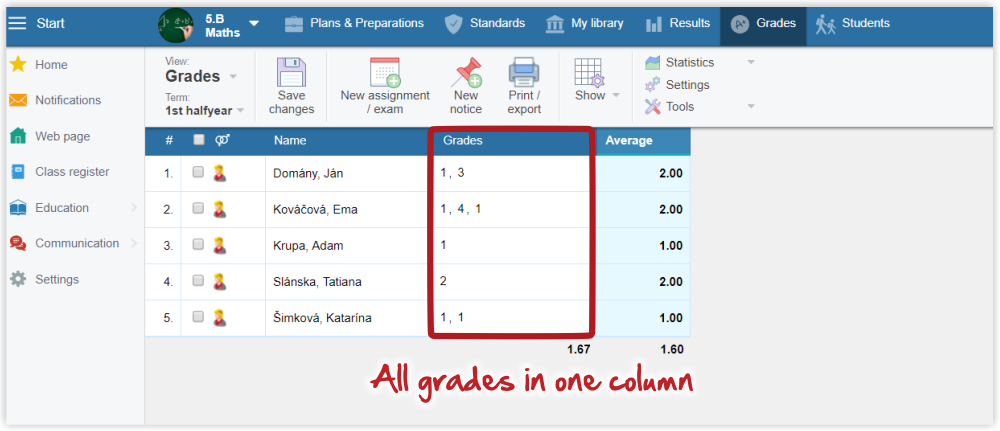Open the Show dropdown arrow

tap(616, 96)
